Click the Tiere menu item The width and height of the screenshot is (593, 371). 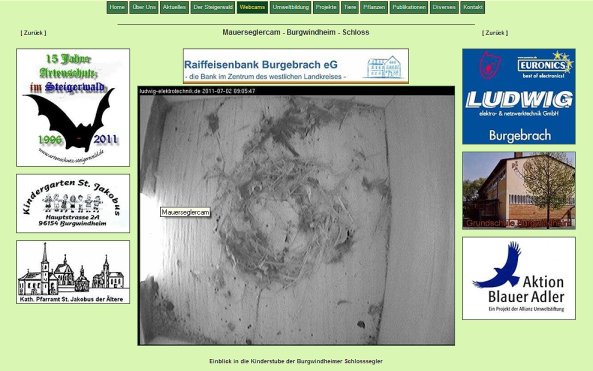point(350,8)
